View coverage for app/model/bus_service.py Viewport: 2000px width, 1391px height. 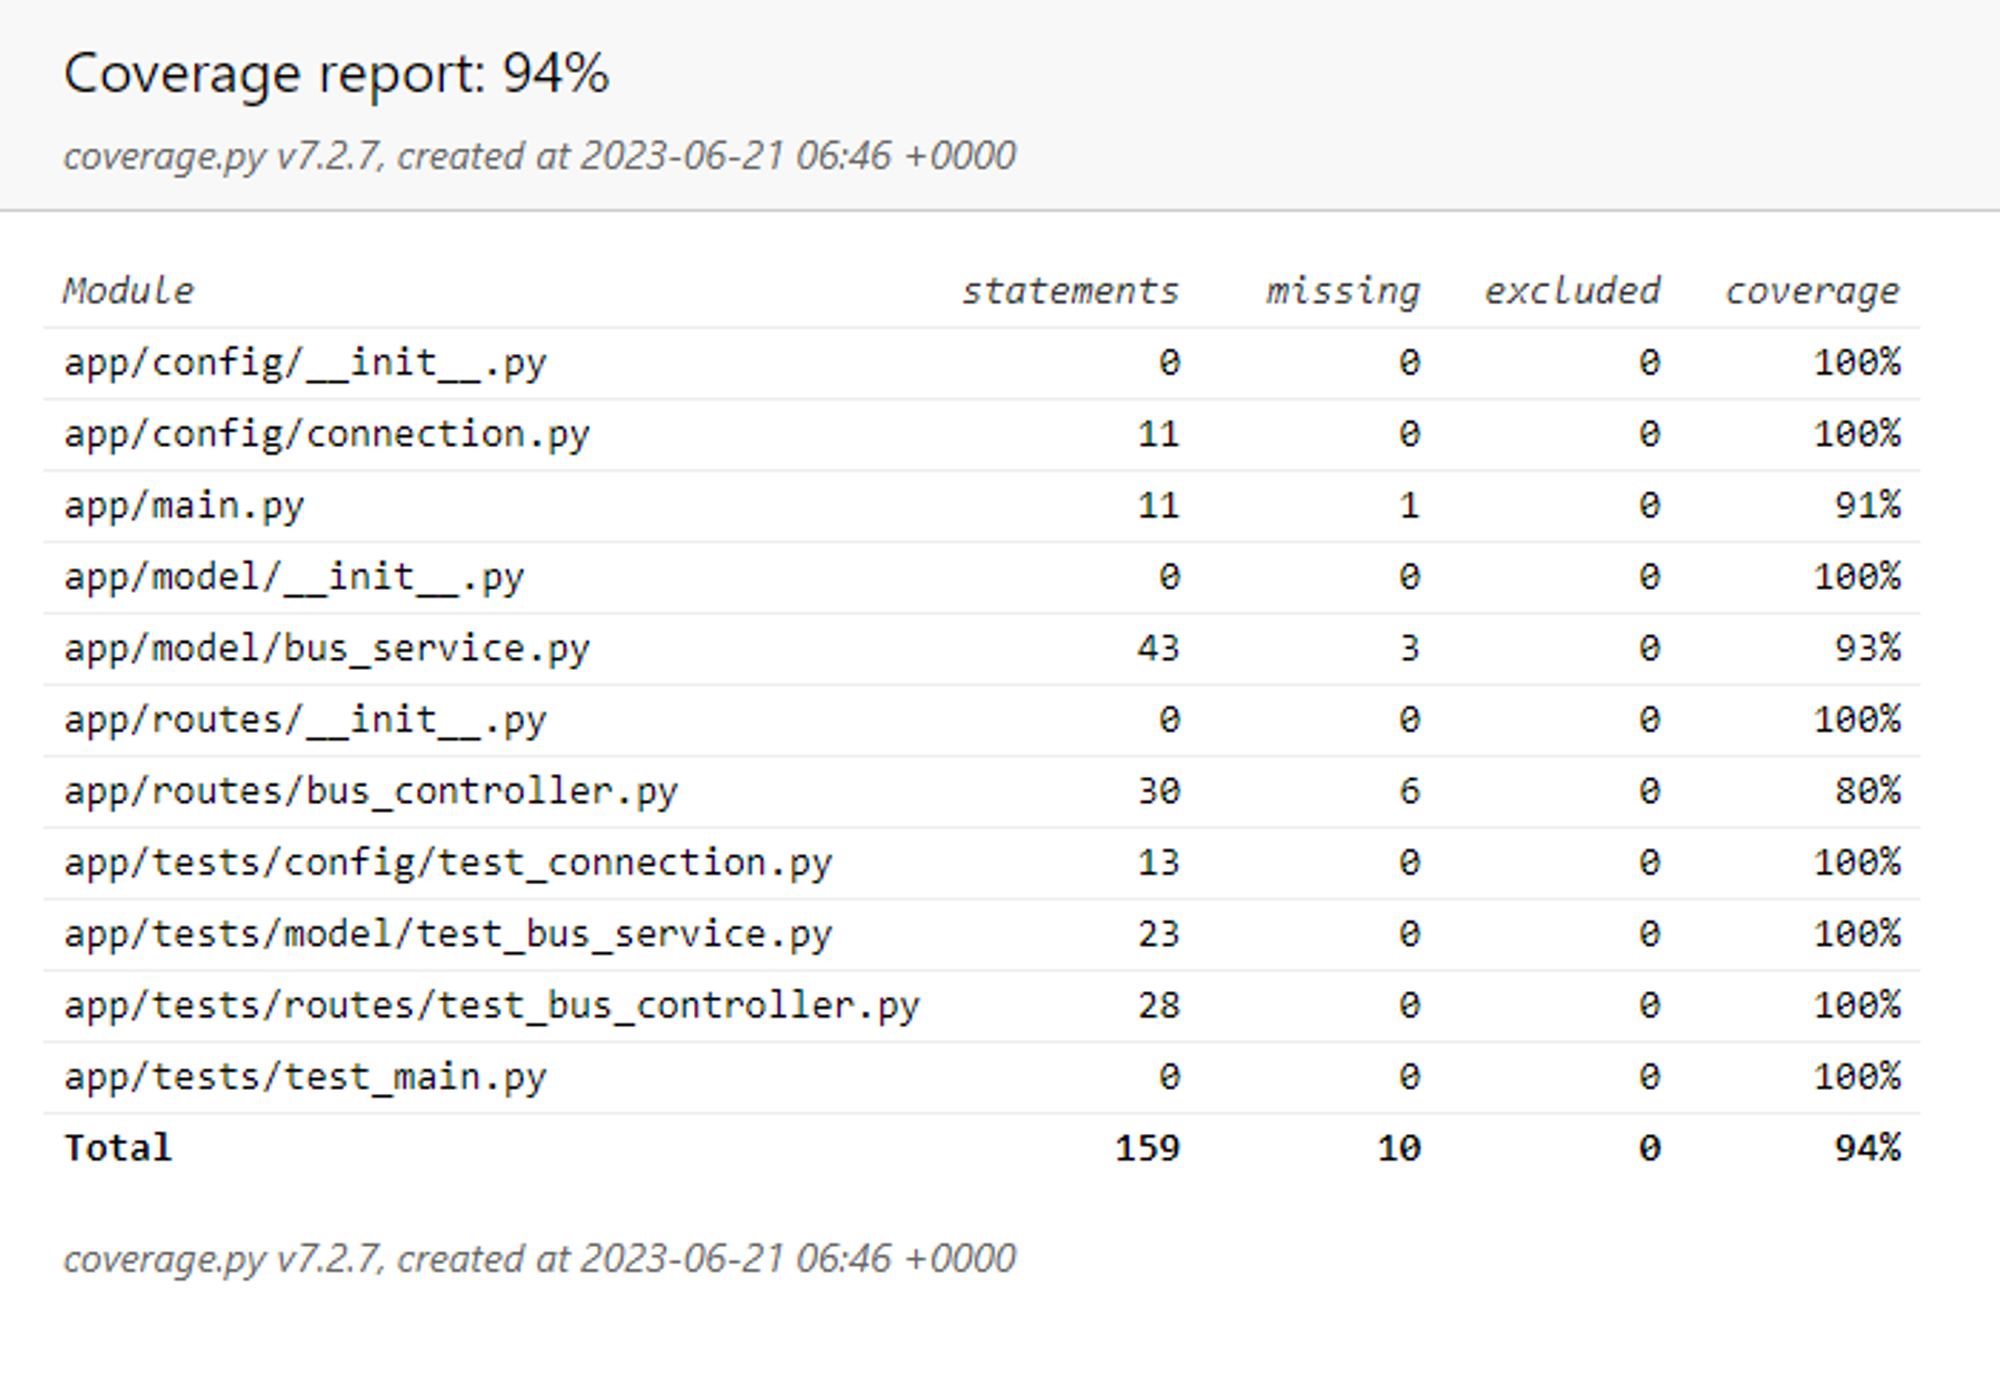click(327, 648)
